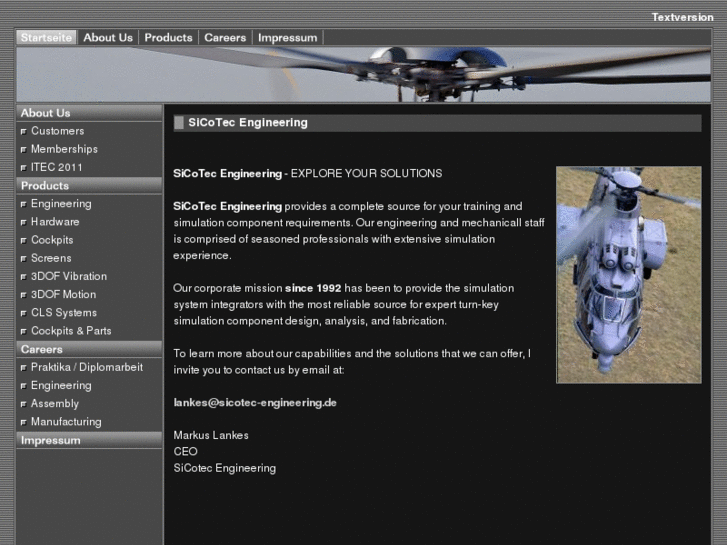Open Engineering under Products in sidebar
Viewport: 727px width, 545px height.
(x=61, y=204)
